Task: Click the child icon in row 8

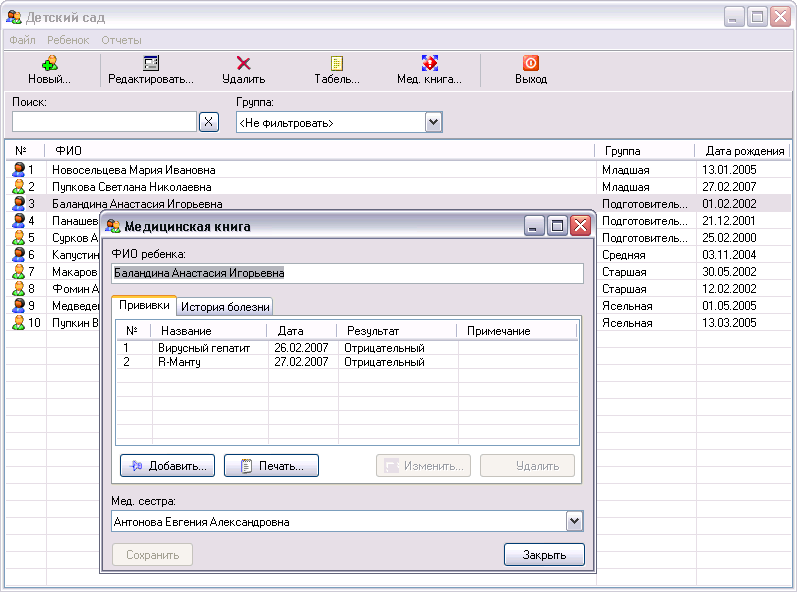Action: pos(19,288)
